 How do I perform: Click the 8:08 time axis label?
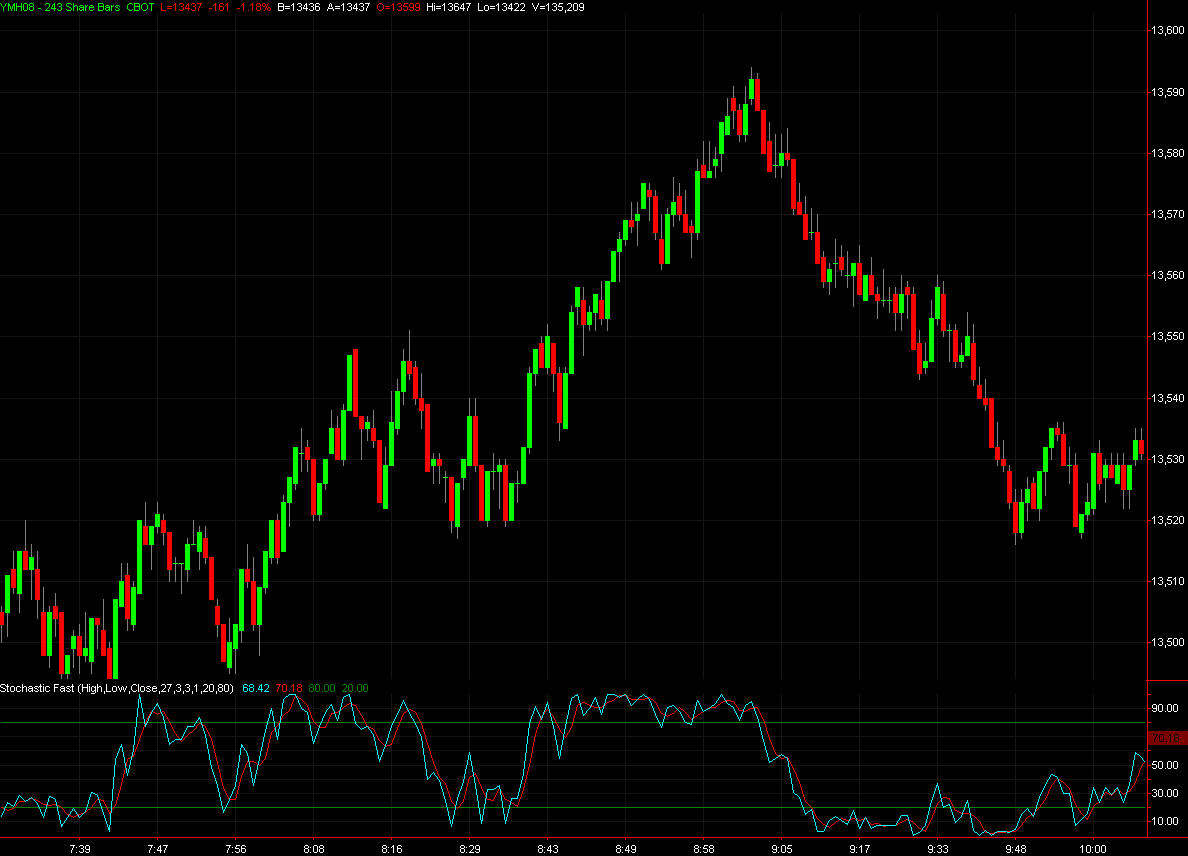pos(314,849)
